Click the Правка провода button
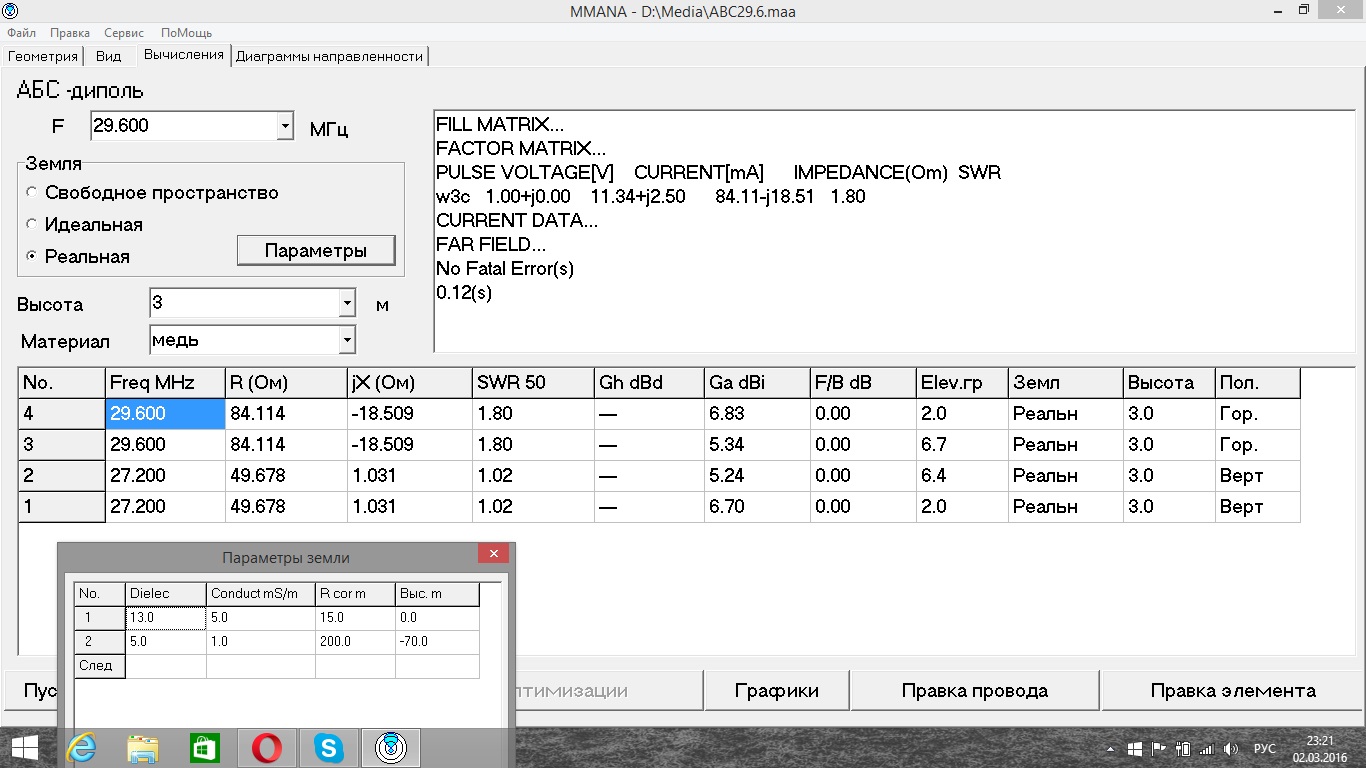Viewport: 1366px width, 768px height. (x=975, y=691)
